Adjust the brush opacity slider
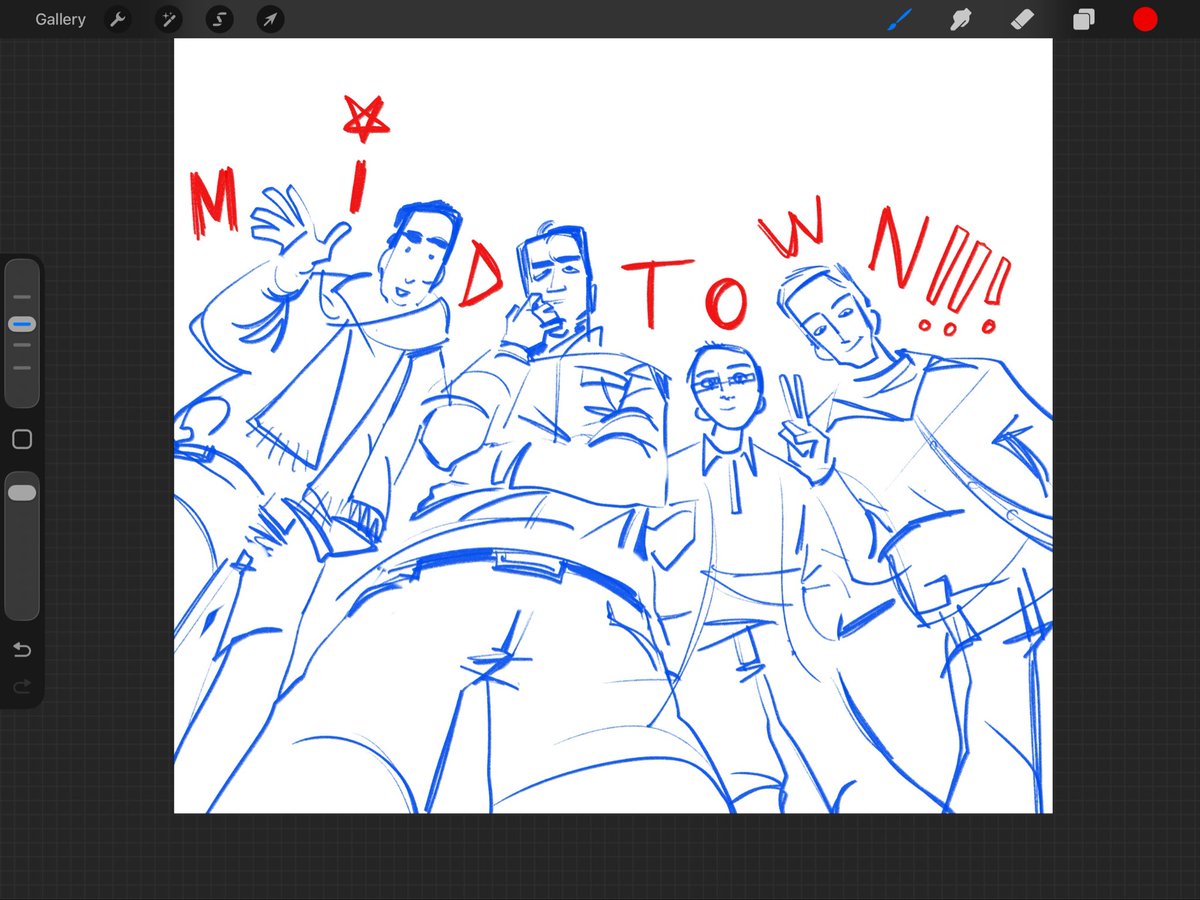 (x=22, y=546)
